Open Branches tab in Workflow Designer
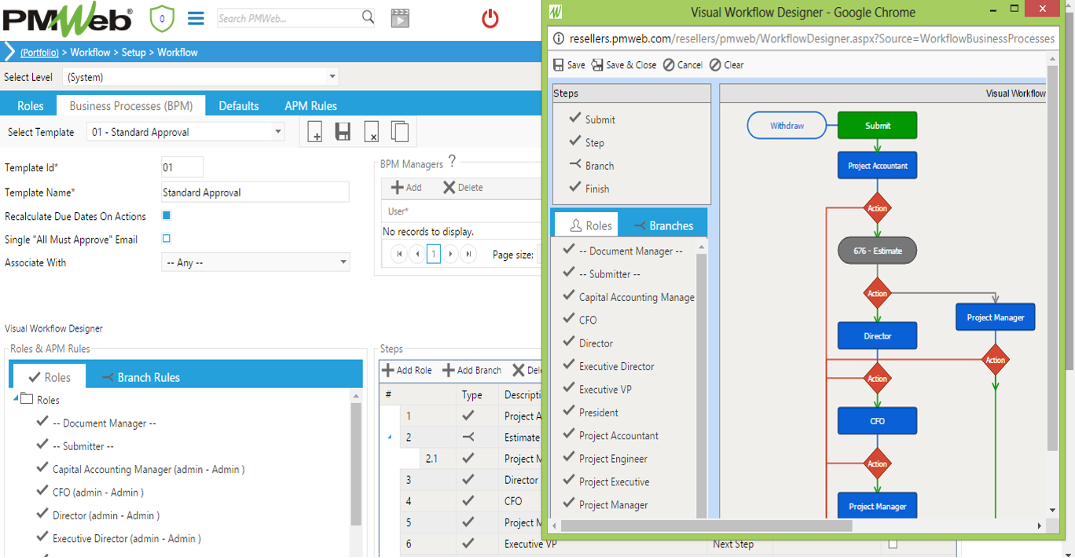 (x=663, y=226)
